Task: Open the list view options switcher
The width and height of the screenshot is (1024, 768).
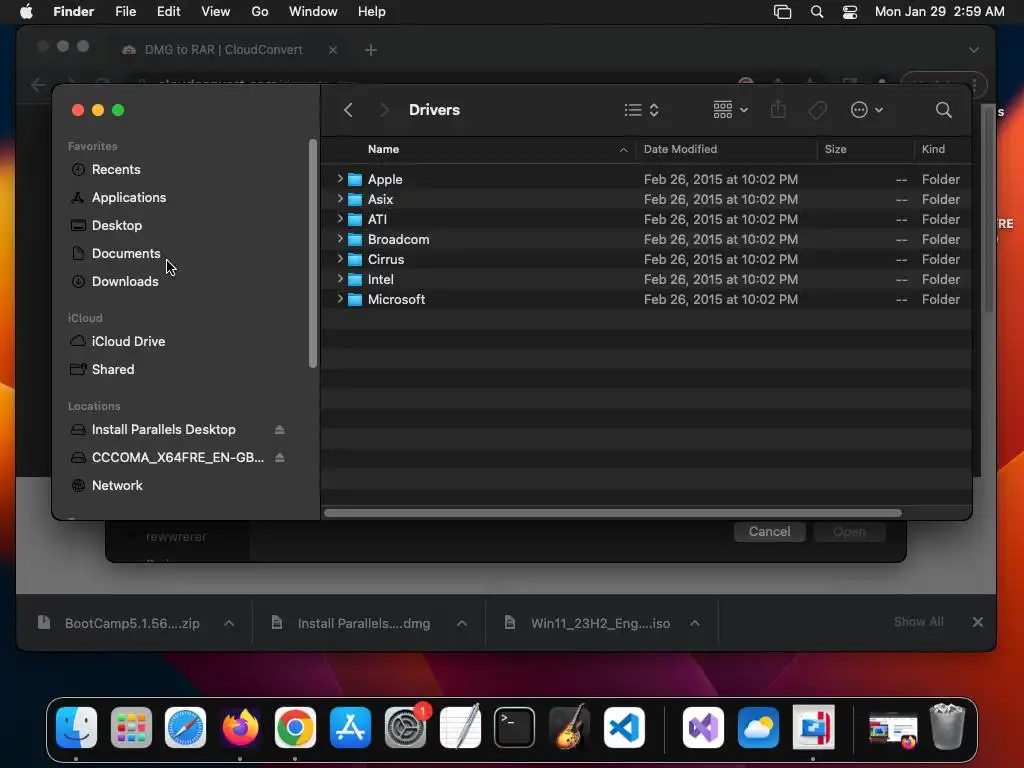Action: tap(641, 110)
